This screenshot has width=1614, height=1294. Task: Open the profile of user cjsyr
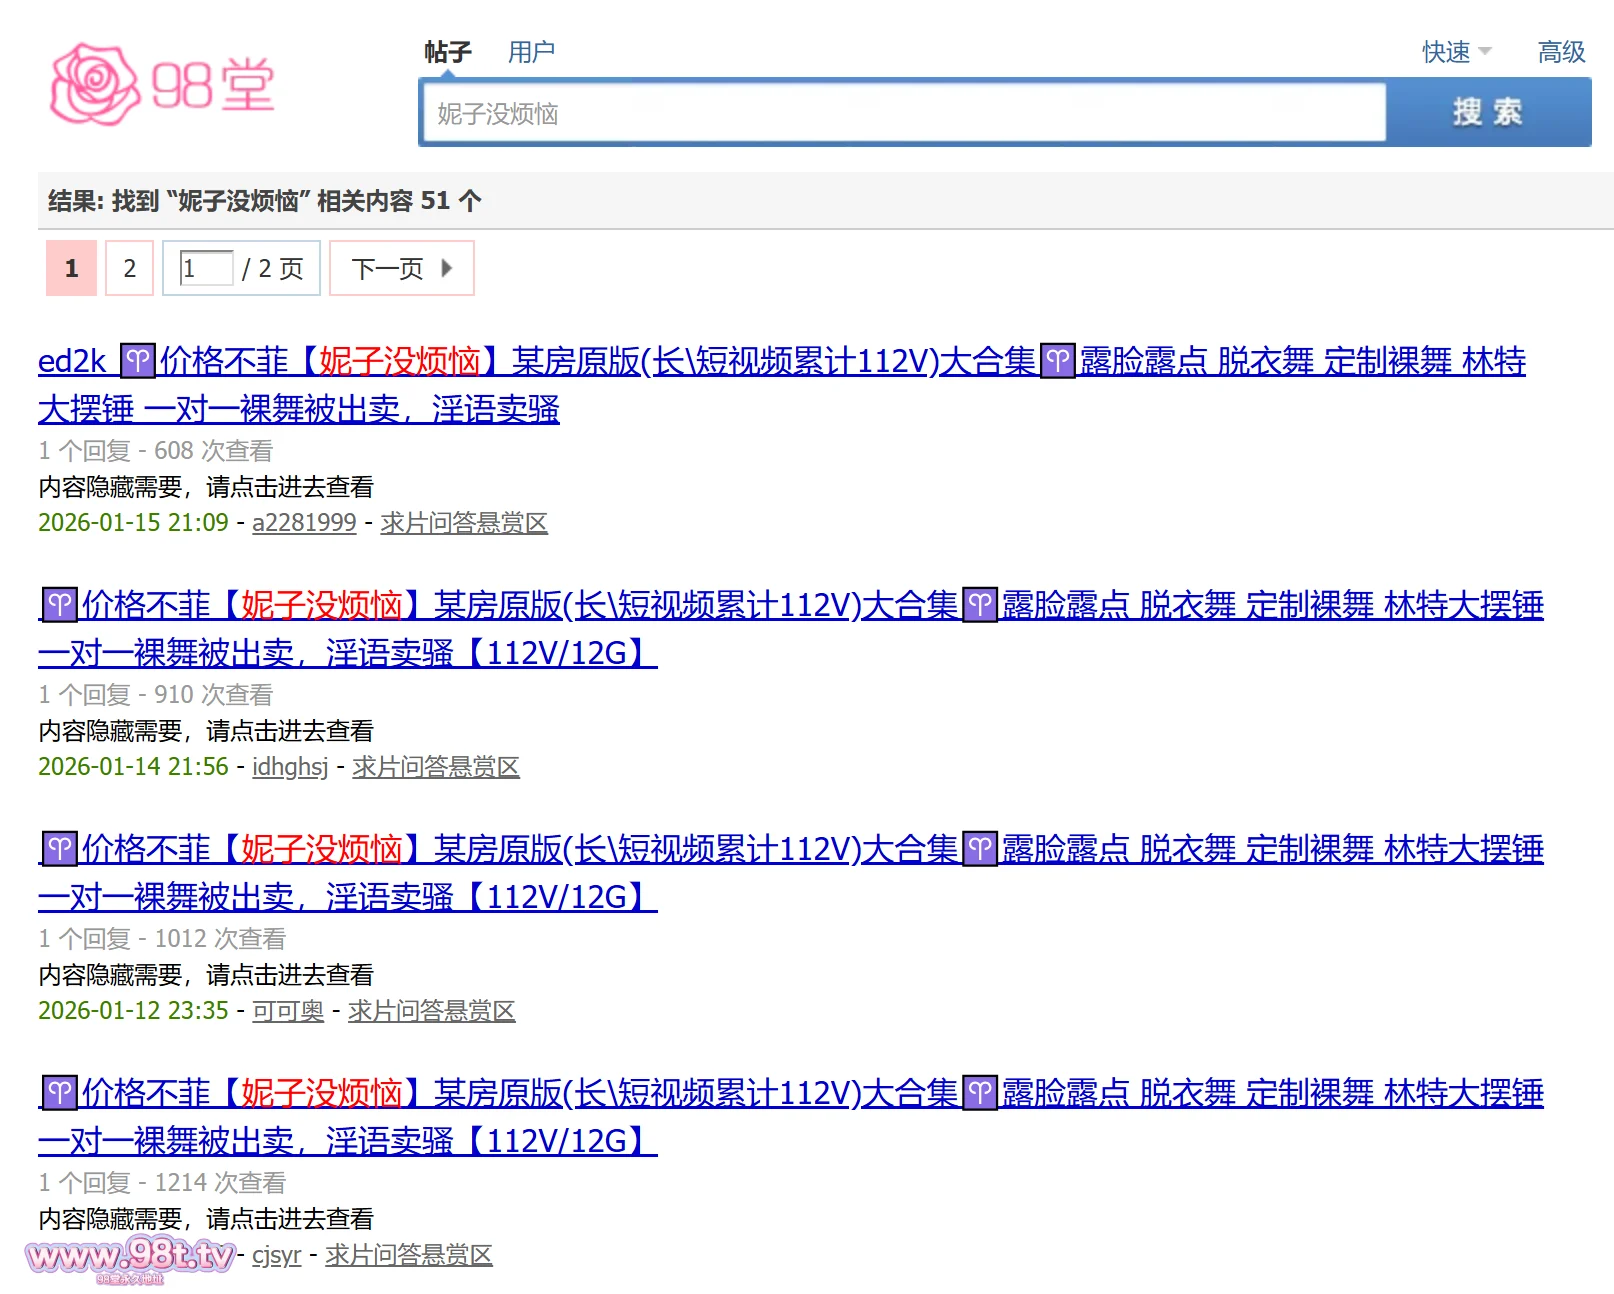276,1255
